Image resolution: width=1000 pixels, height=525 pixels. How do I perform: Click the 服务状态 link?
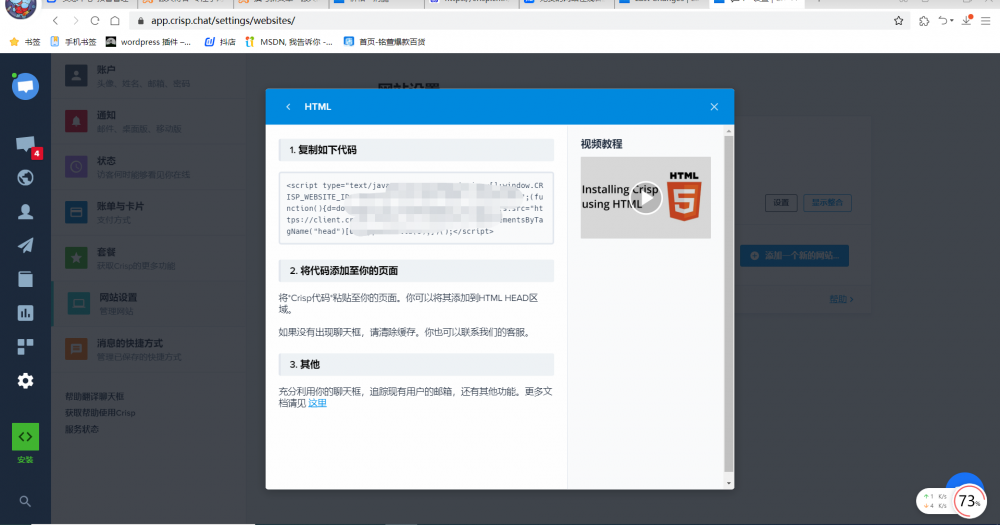[x=82, y=429]
